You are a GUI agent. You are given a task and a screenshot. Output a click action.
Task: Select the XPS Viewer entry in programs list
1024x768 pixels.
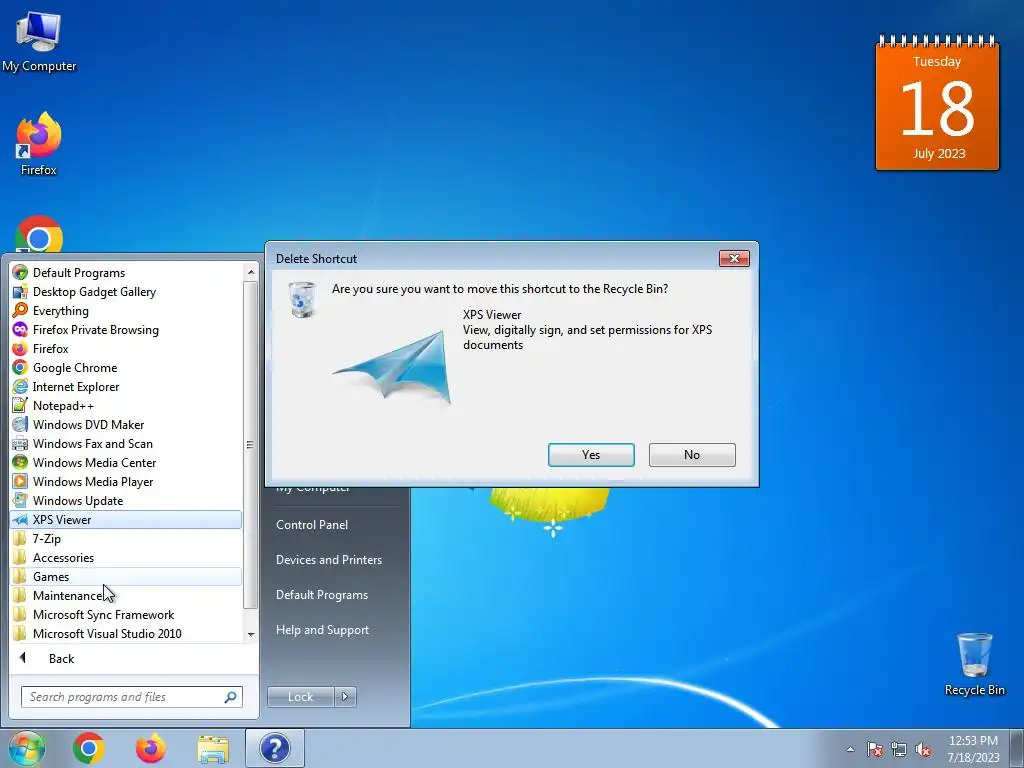point(126,520)
